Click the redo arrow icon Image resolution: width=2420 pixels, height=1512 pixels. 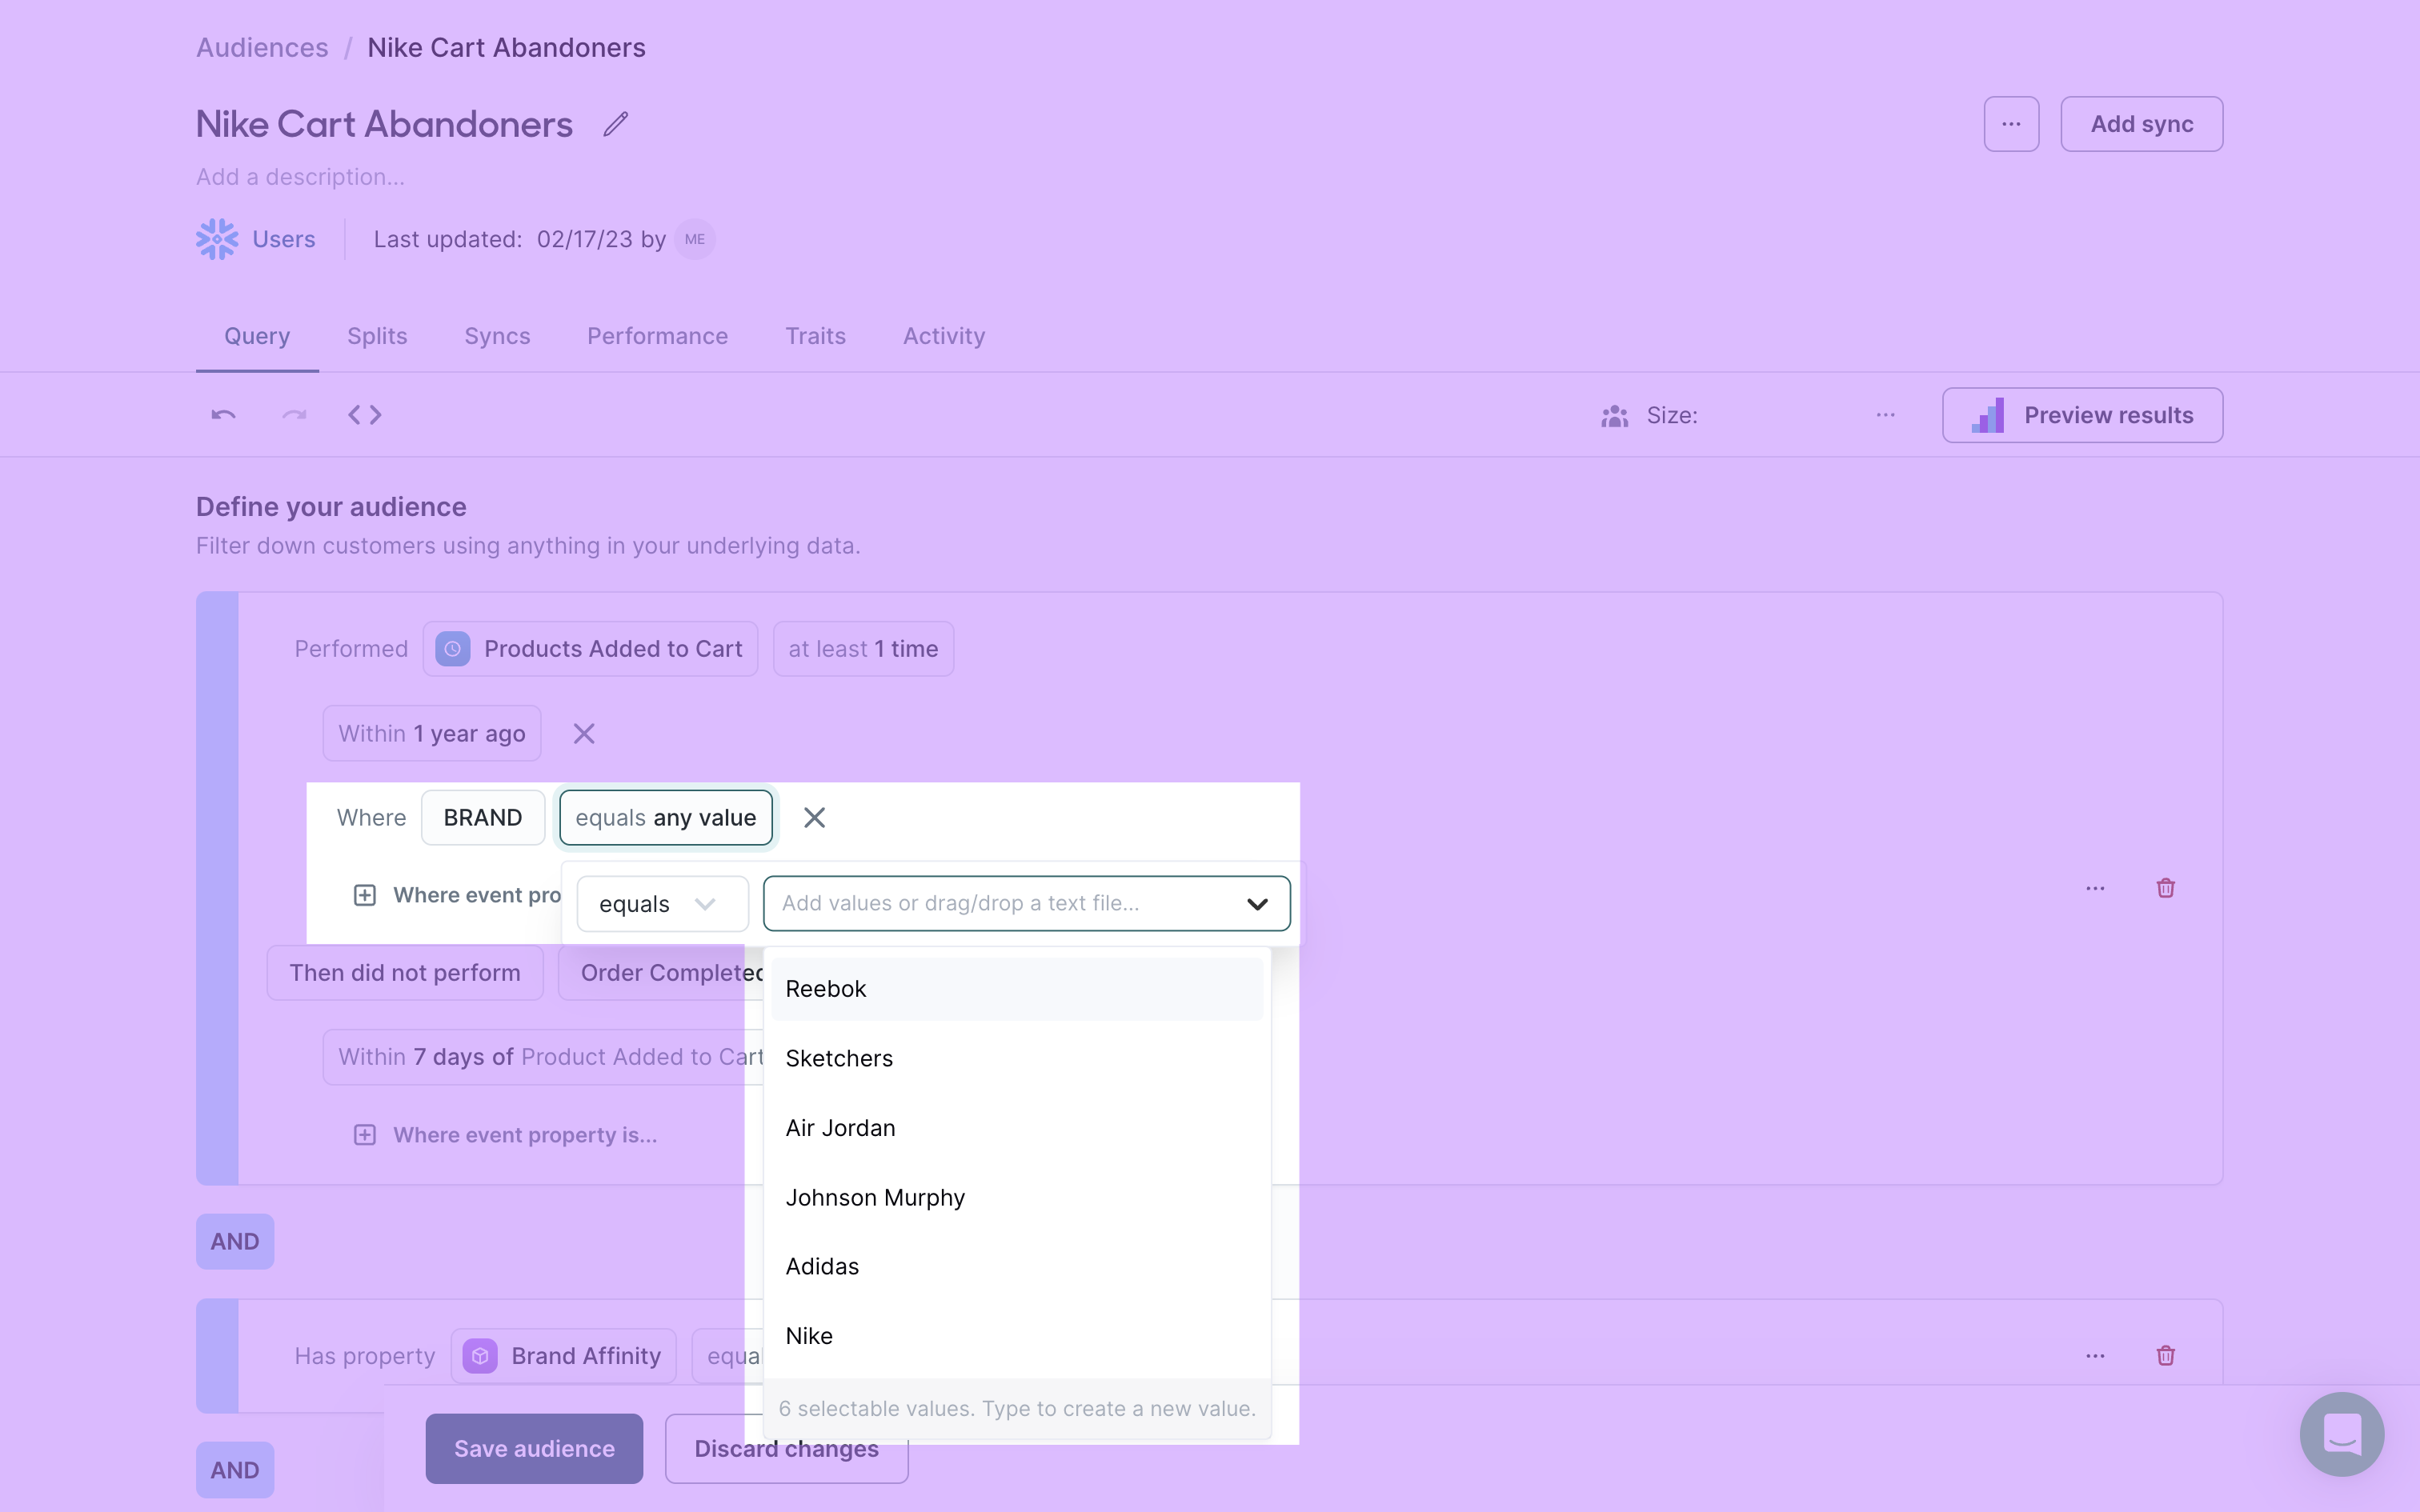pos(293,413)
